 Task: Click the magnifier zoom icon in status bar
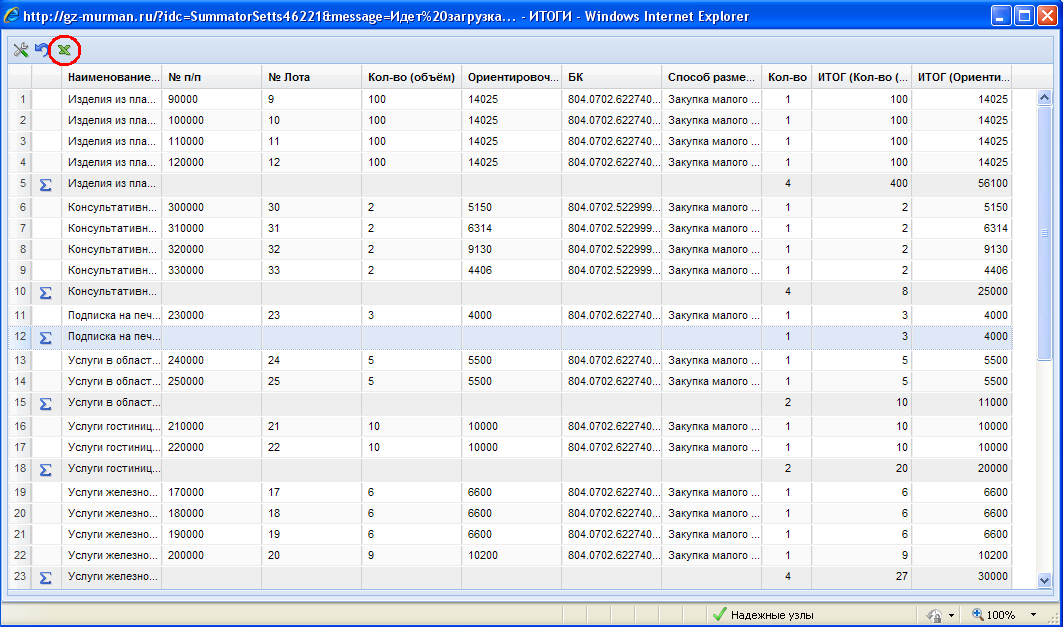(975, 615)
